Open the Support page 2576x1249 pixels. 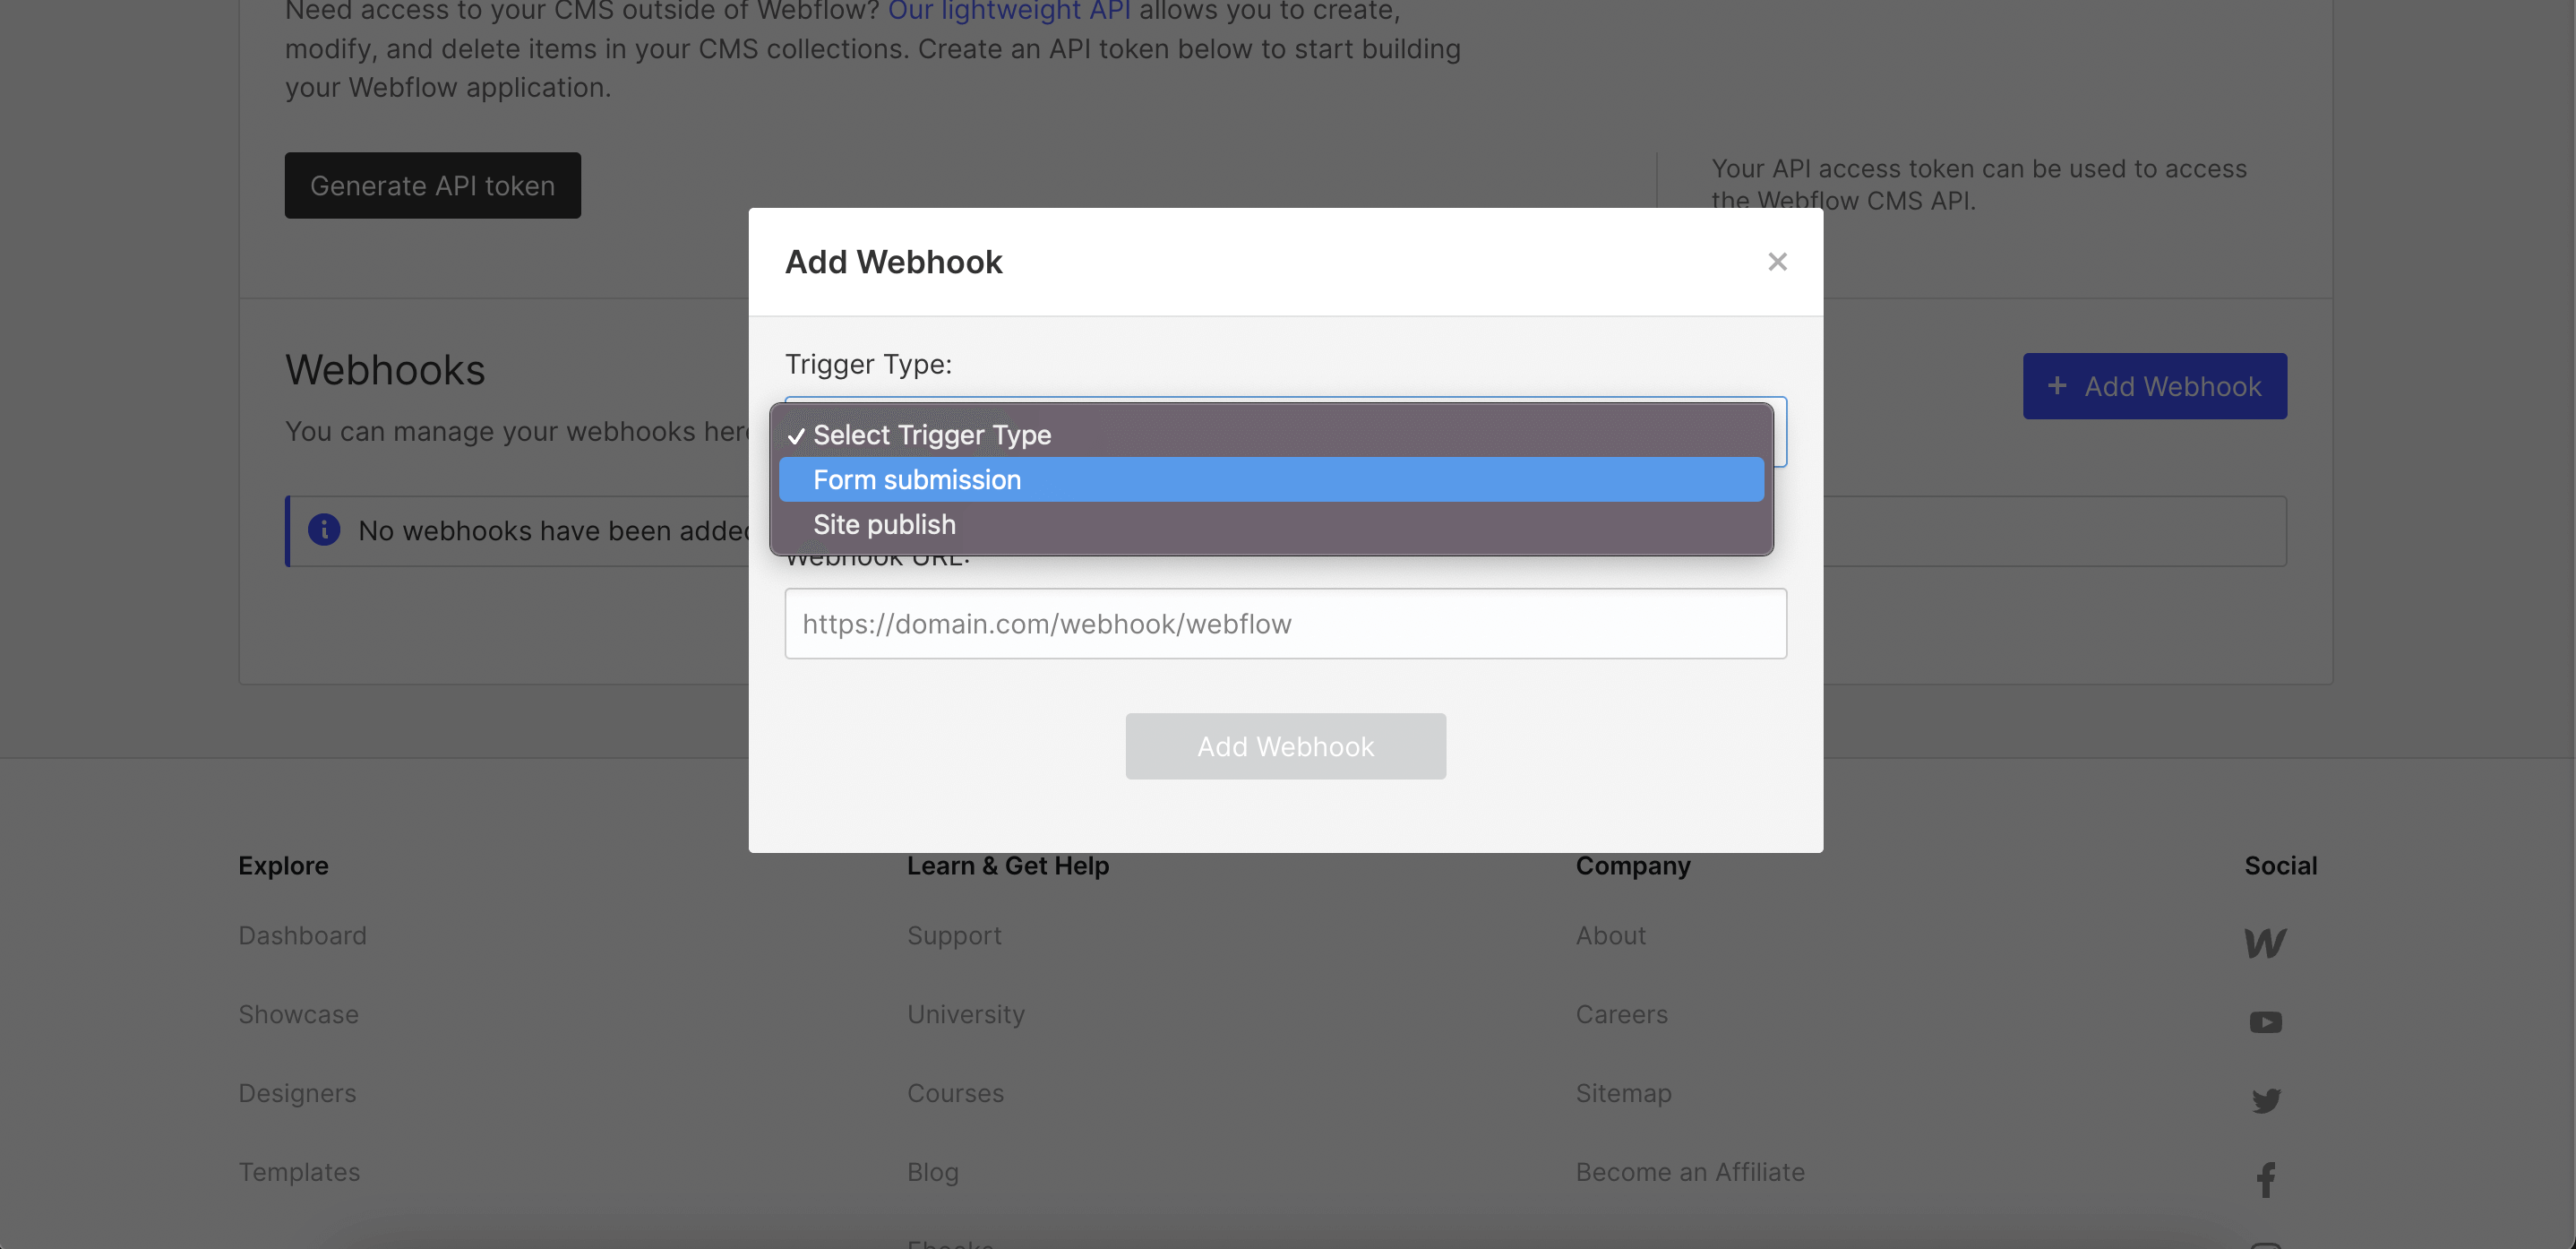click(954, 935)
